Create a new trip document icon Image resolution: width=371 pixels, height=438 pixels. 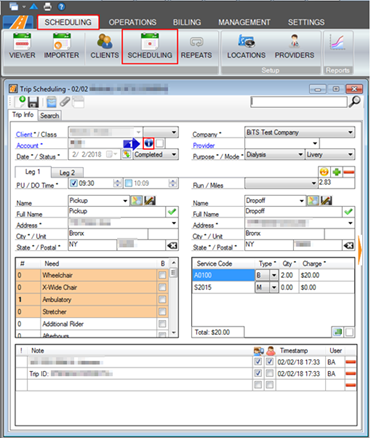[20, 101]
